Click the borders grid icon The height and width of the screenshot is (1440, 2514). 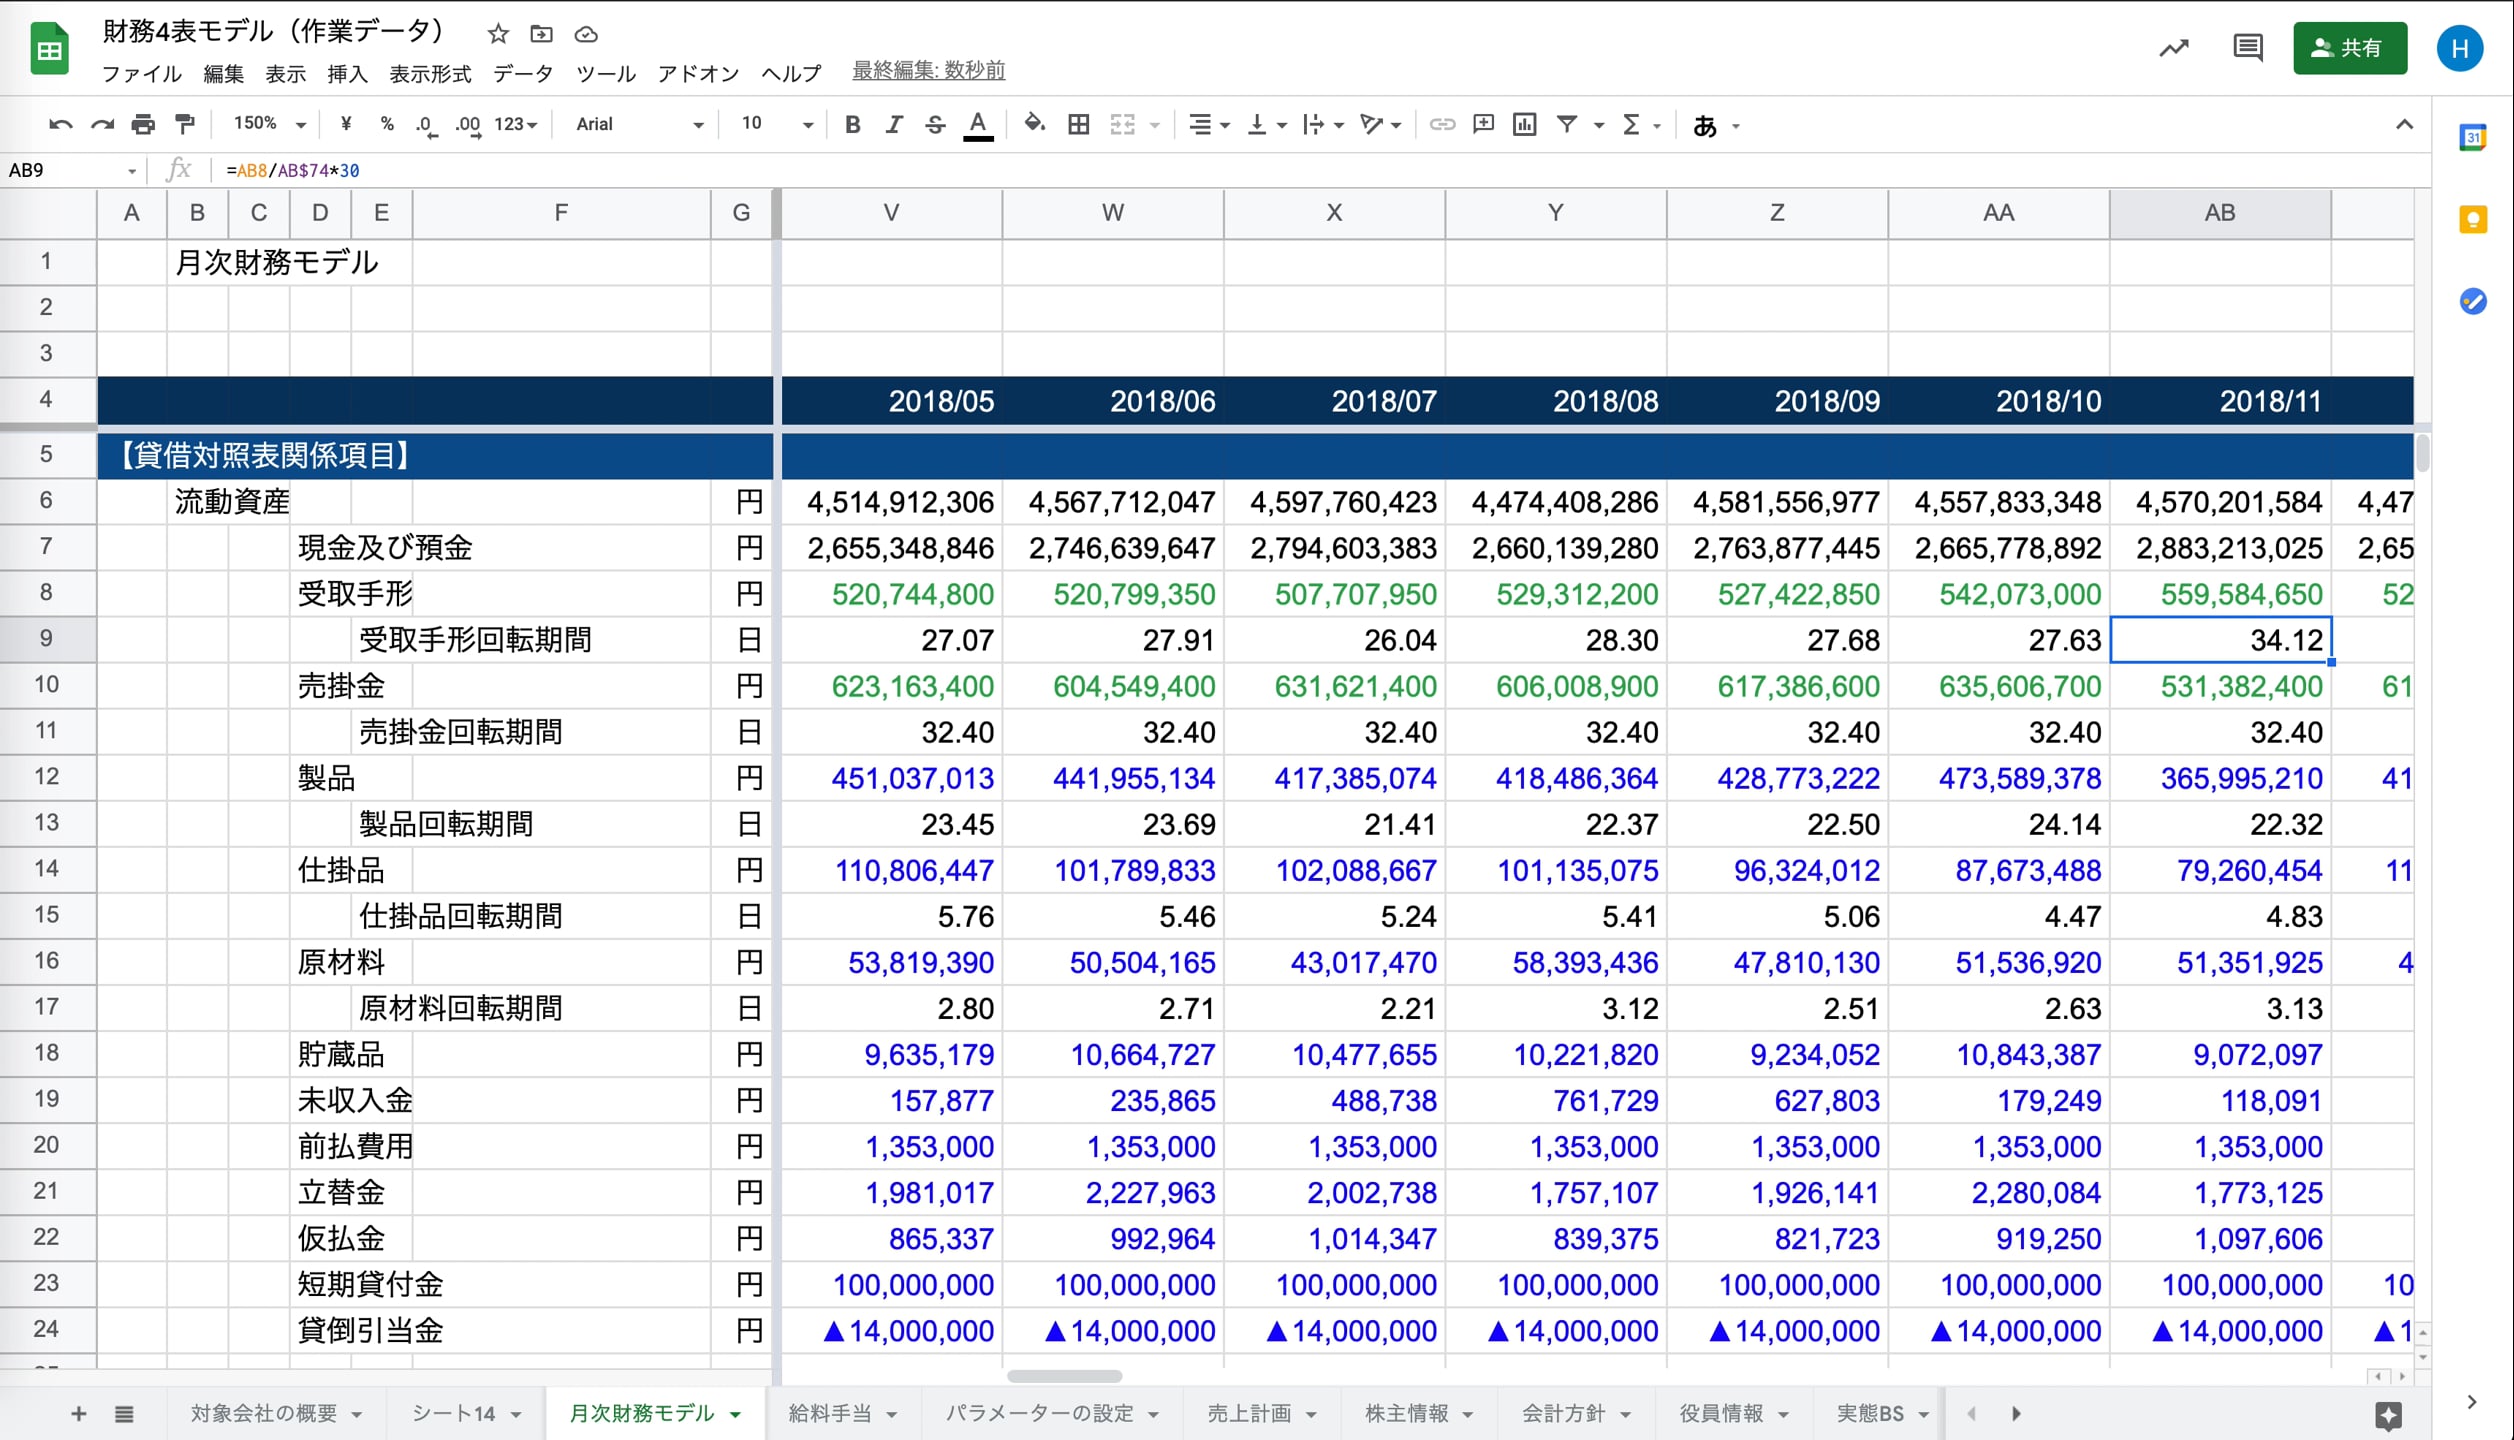[x=1078, y=124]
